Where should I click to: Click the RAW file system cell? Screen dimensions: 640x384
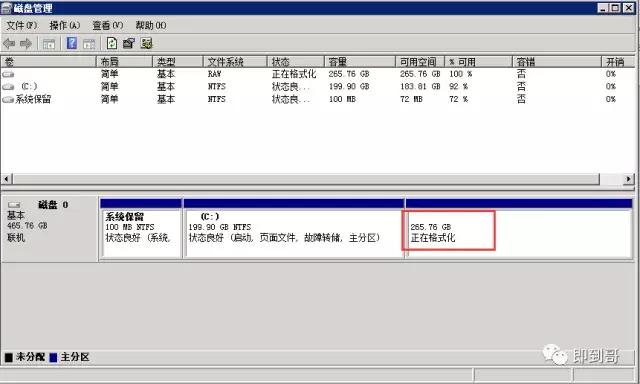coord(214,74)
